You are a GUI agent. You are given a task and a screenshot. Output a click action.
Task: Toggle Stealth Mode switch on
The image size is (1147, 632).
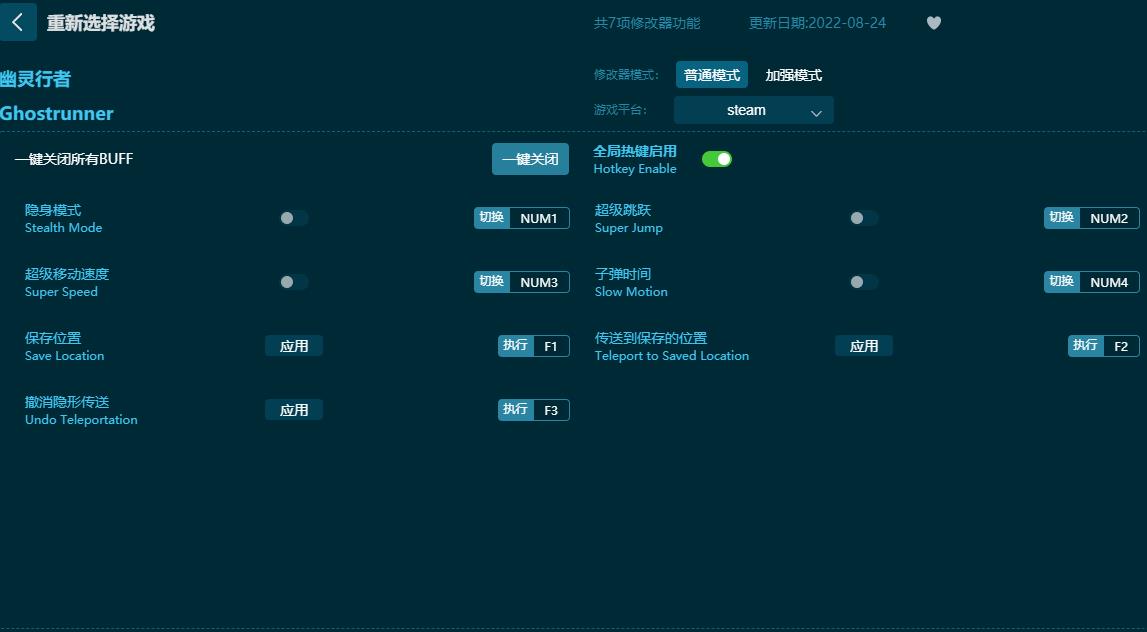pos(294,218)
